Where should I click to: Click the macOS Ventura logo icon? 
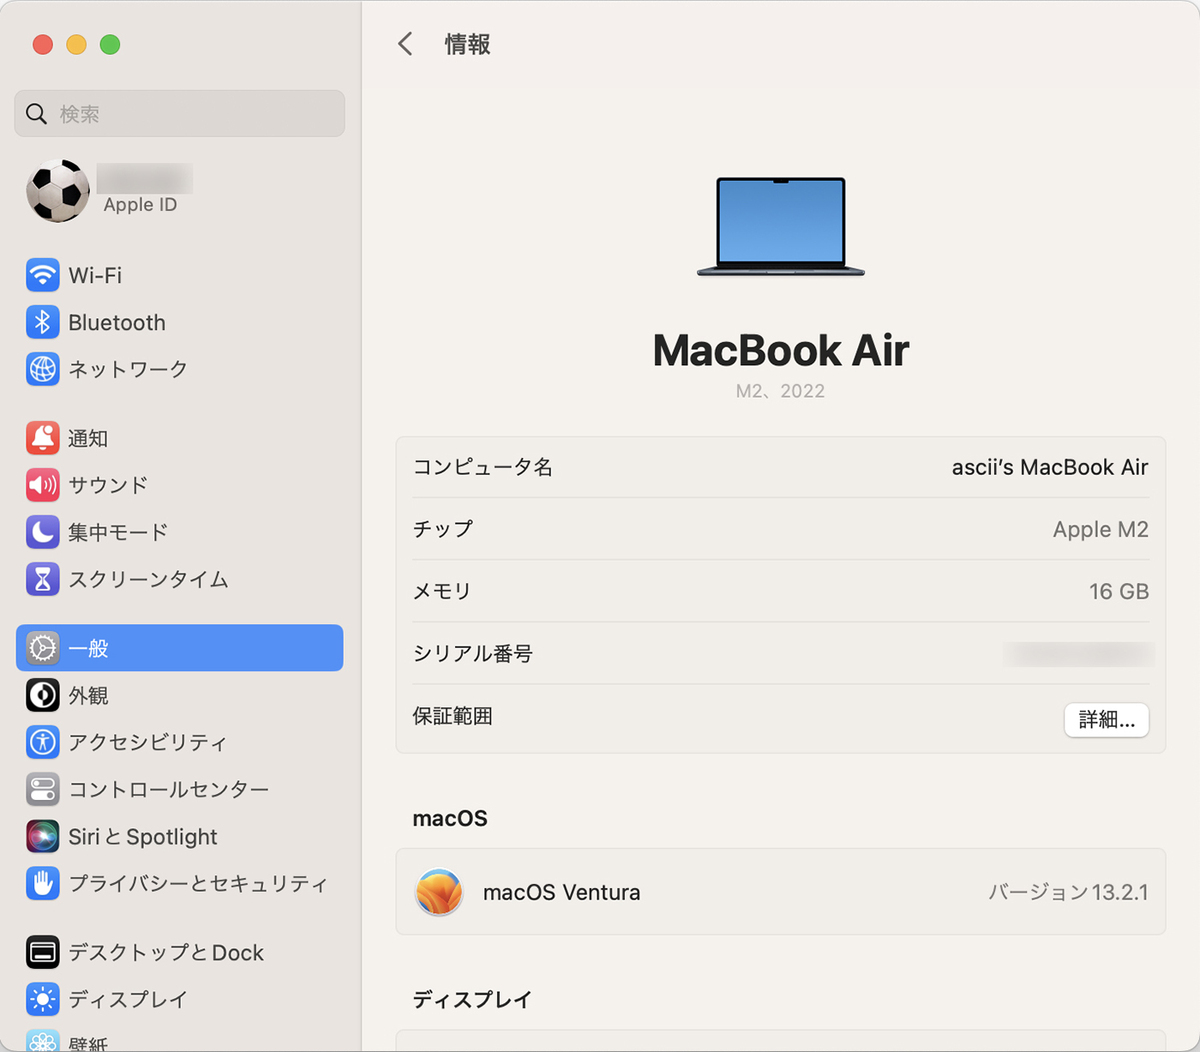(x=439, y=892)
